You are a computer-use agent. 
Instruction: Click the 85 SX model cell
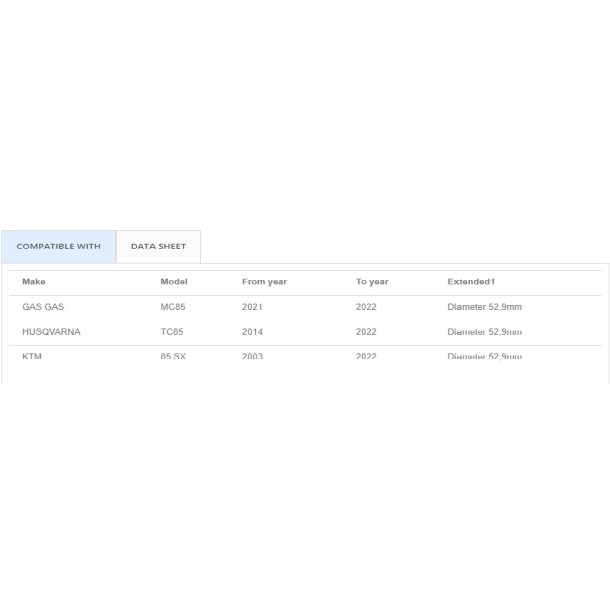click(x=173, y=356)
